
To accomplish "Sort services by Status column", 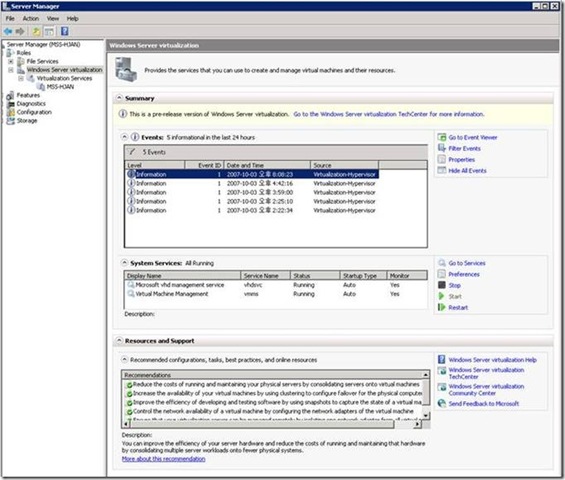I will pyautogui.click(x=315, y=276).
